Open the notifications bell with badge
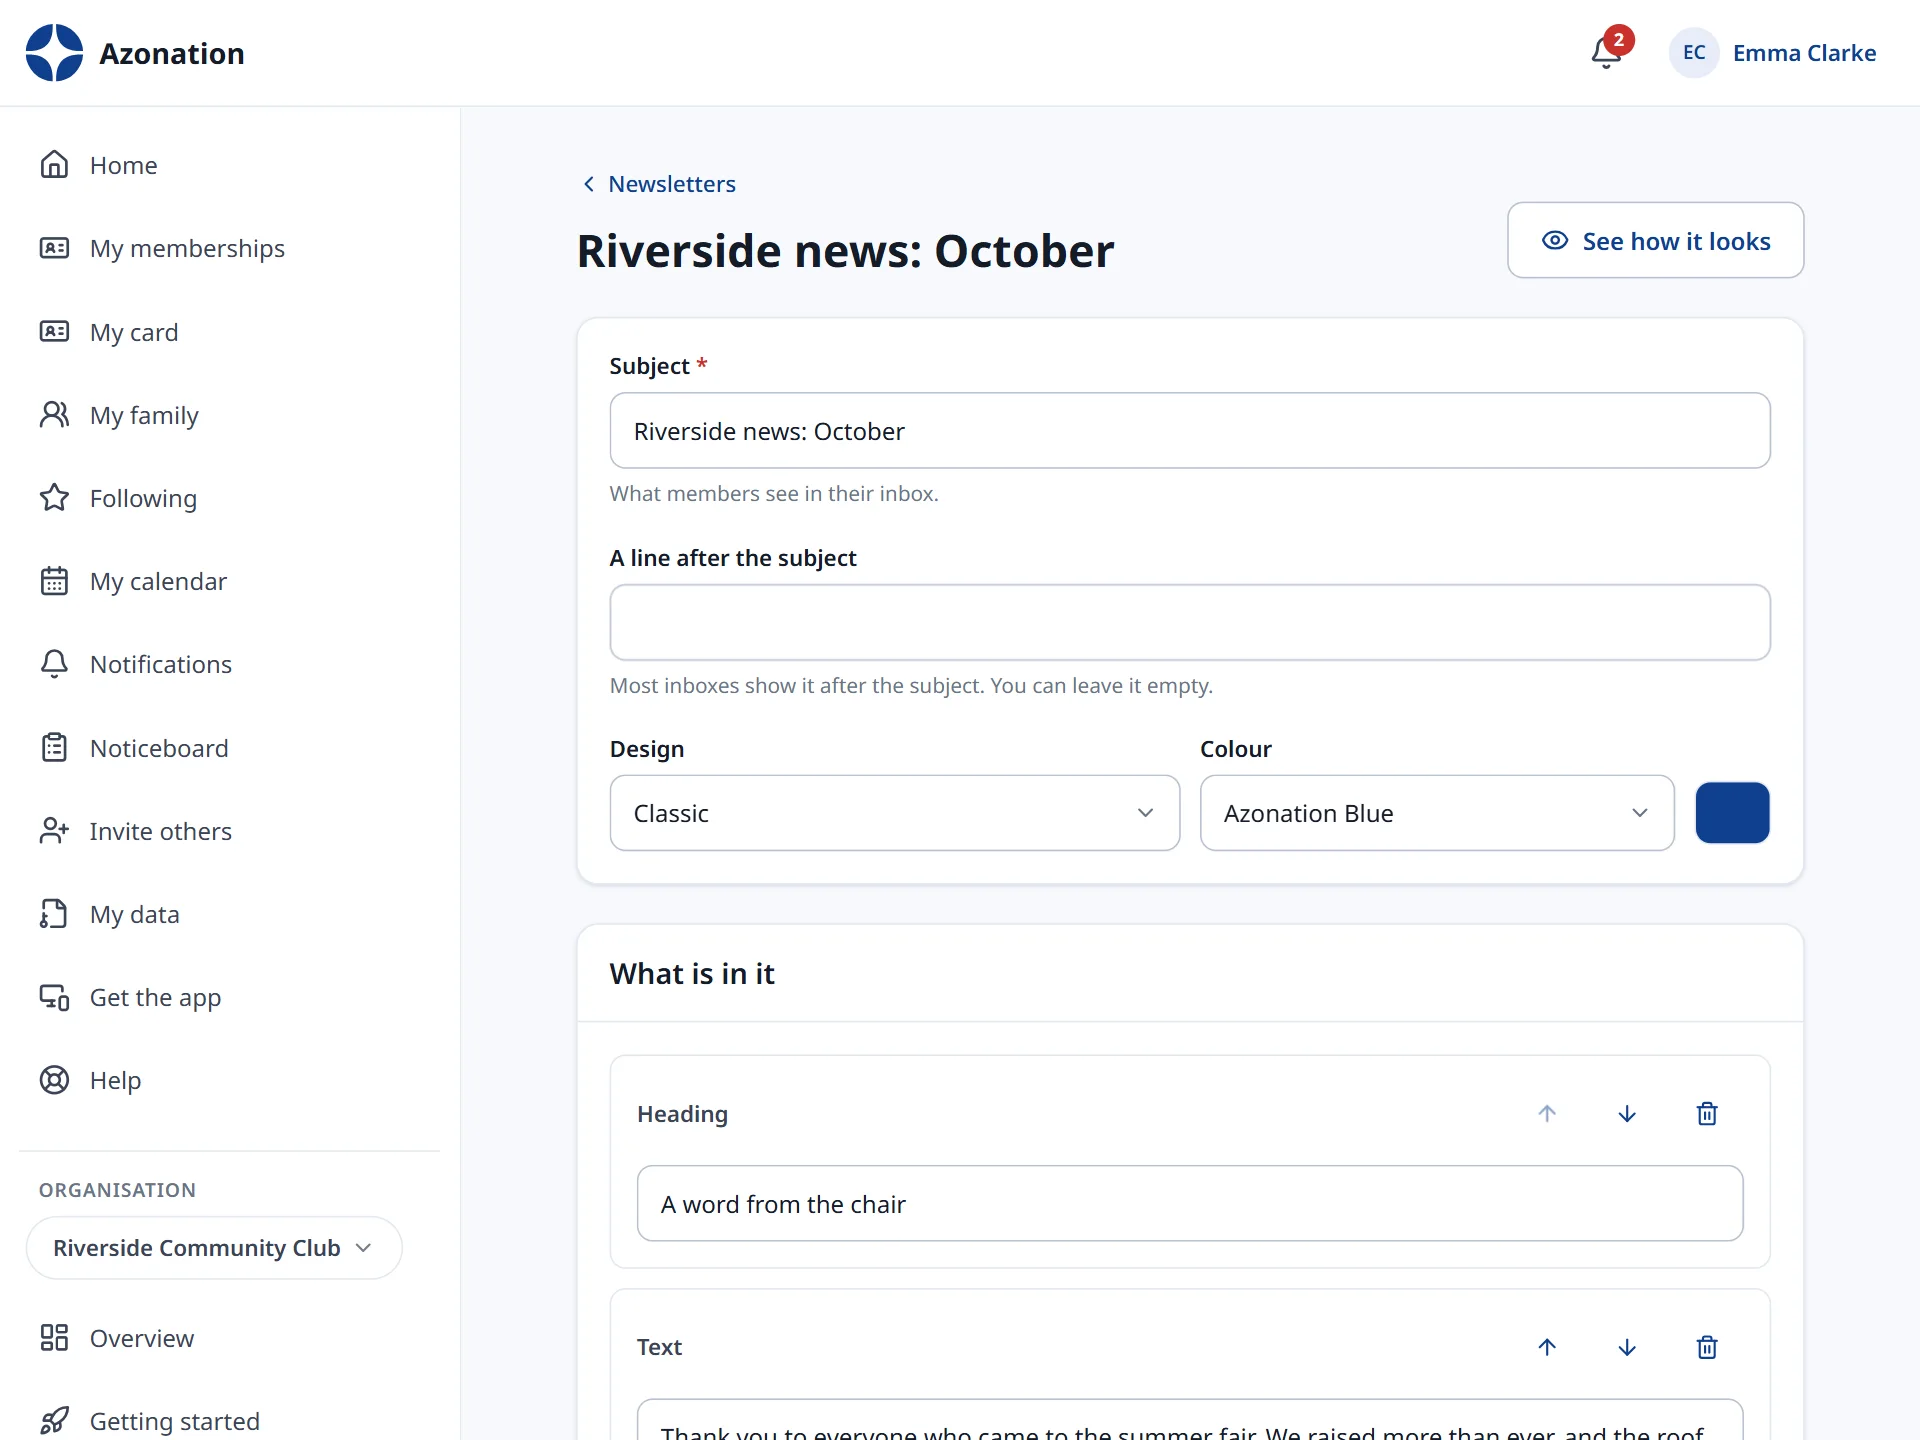This screenshot has height=1440, width=1920. coord(1608,52)
